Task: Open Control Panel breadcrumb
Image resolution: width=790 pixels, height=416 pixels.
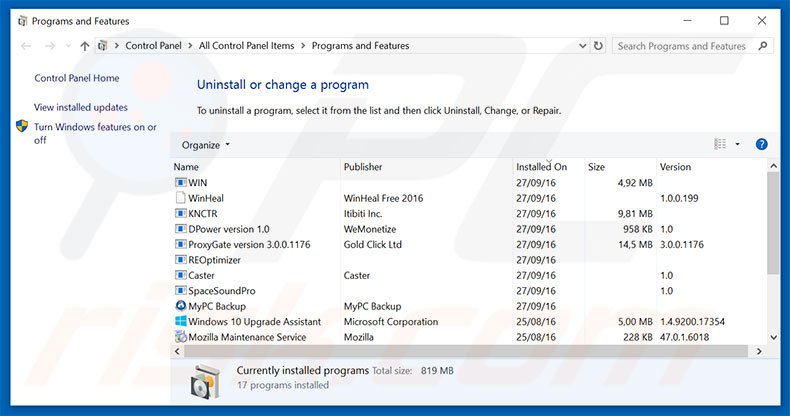Action: 153,46
